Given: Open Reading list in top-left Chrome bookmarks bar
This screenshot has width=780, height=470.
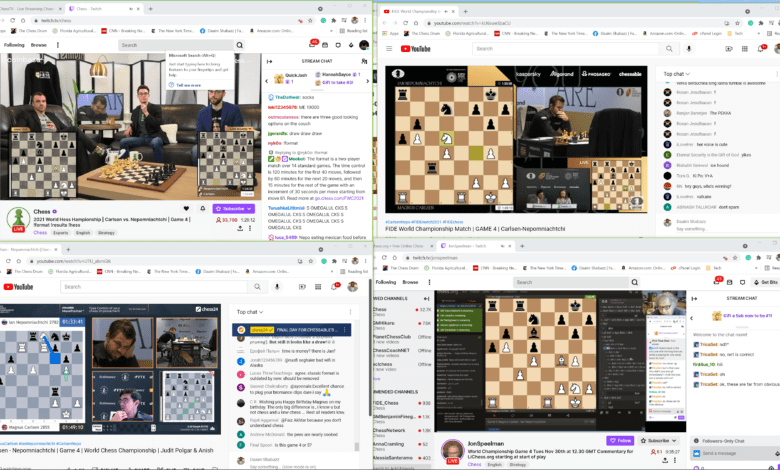Looking at the screenshot, I should (354, 31).
